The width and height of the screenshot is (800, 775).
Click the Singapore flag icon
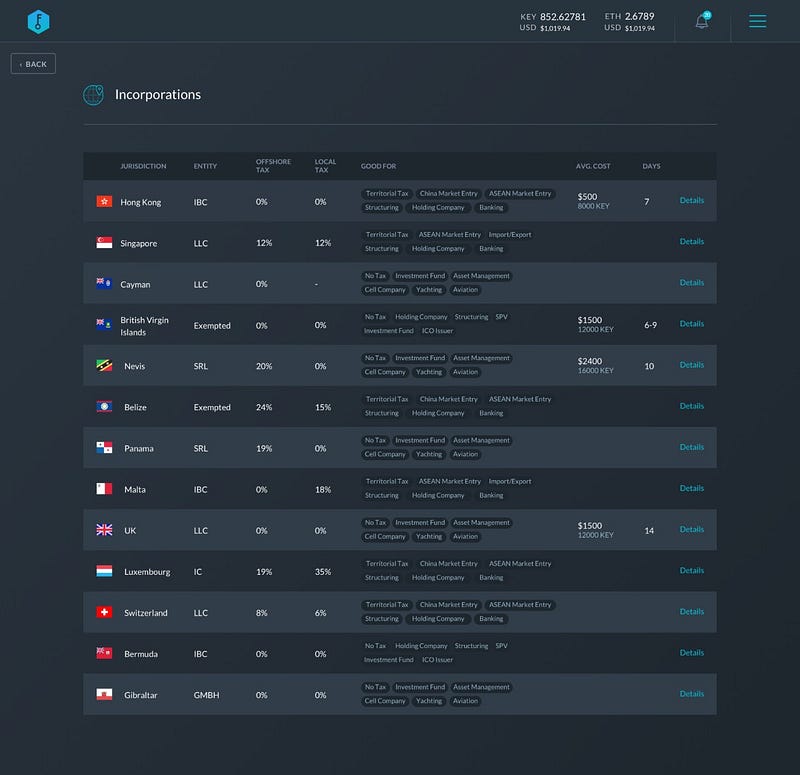(104, 242)
